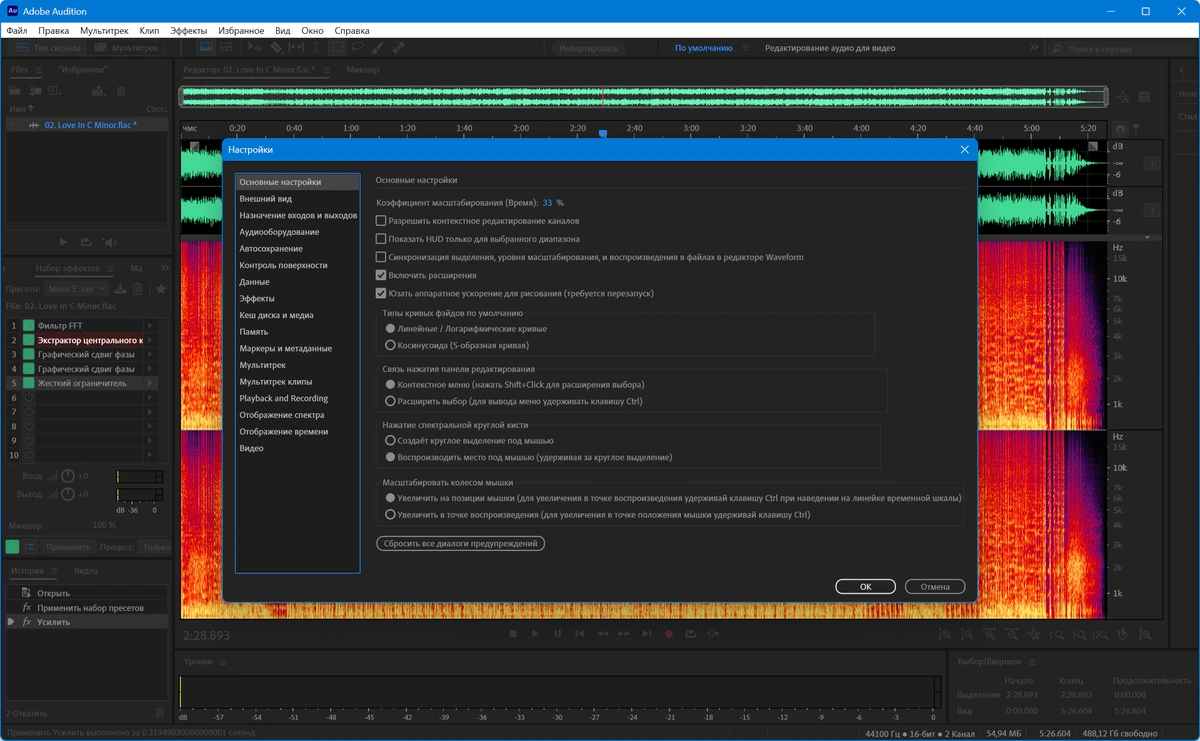Select Аудиооборудование in settings list
The image size is (1200, 741).
pos(279,232)
